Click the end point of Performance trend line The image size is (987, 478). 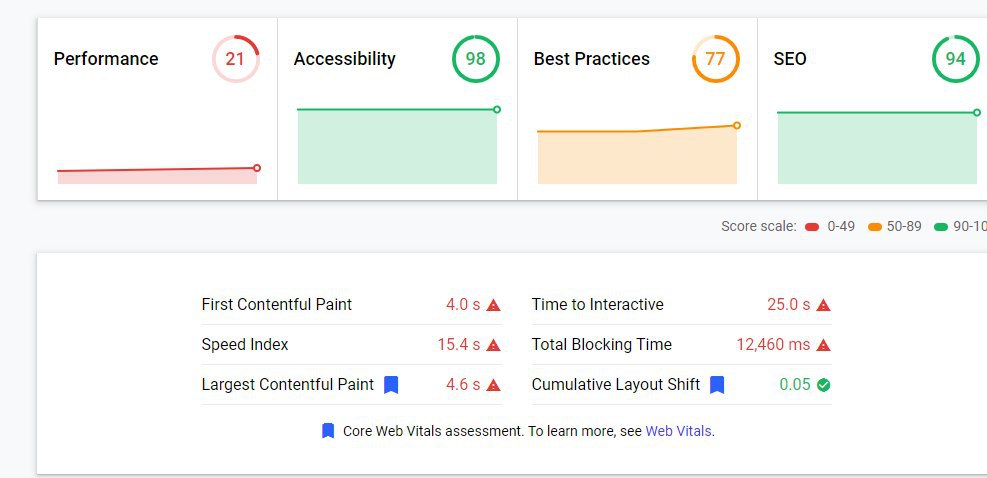[x=257, y=168]
